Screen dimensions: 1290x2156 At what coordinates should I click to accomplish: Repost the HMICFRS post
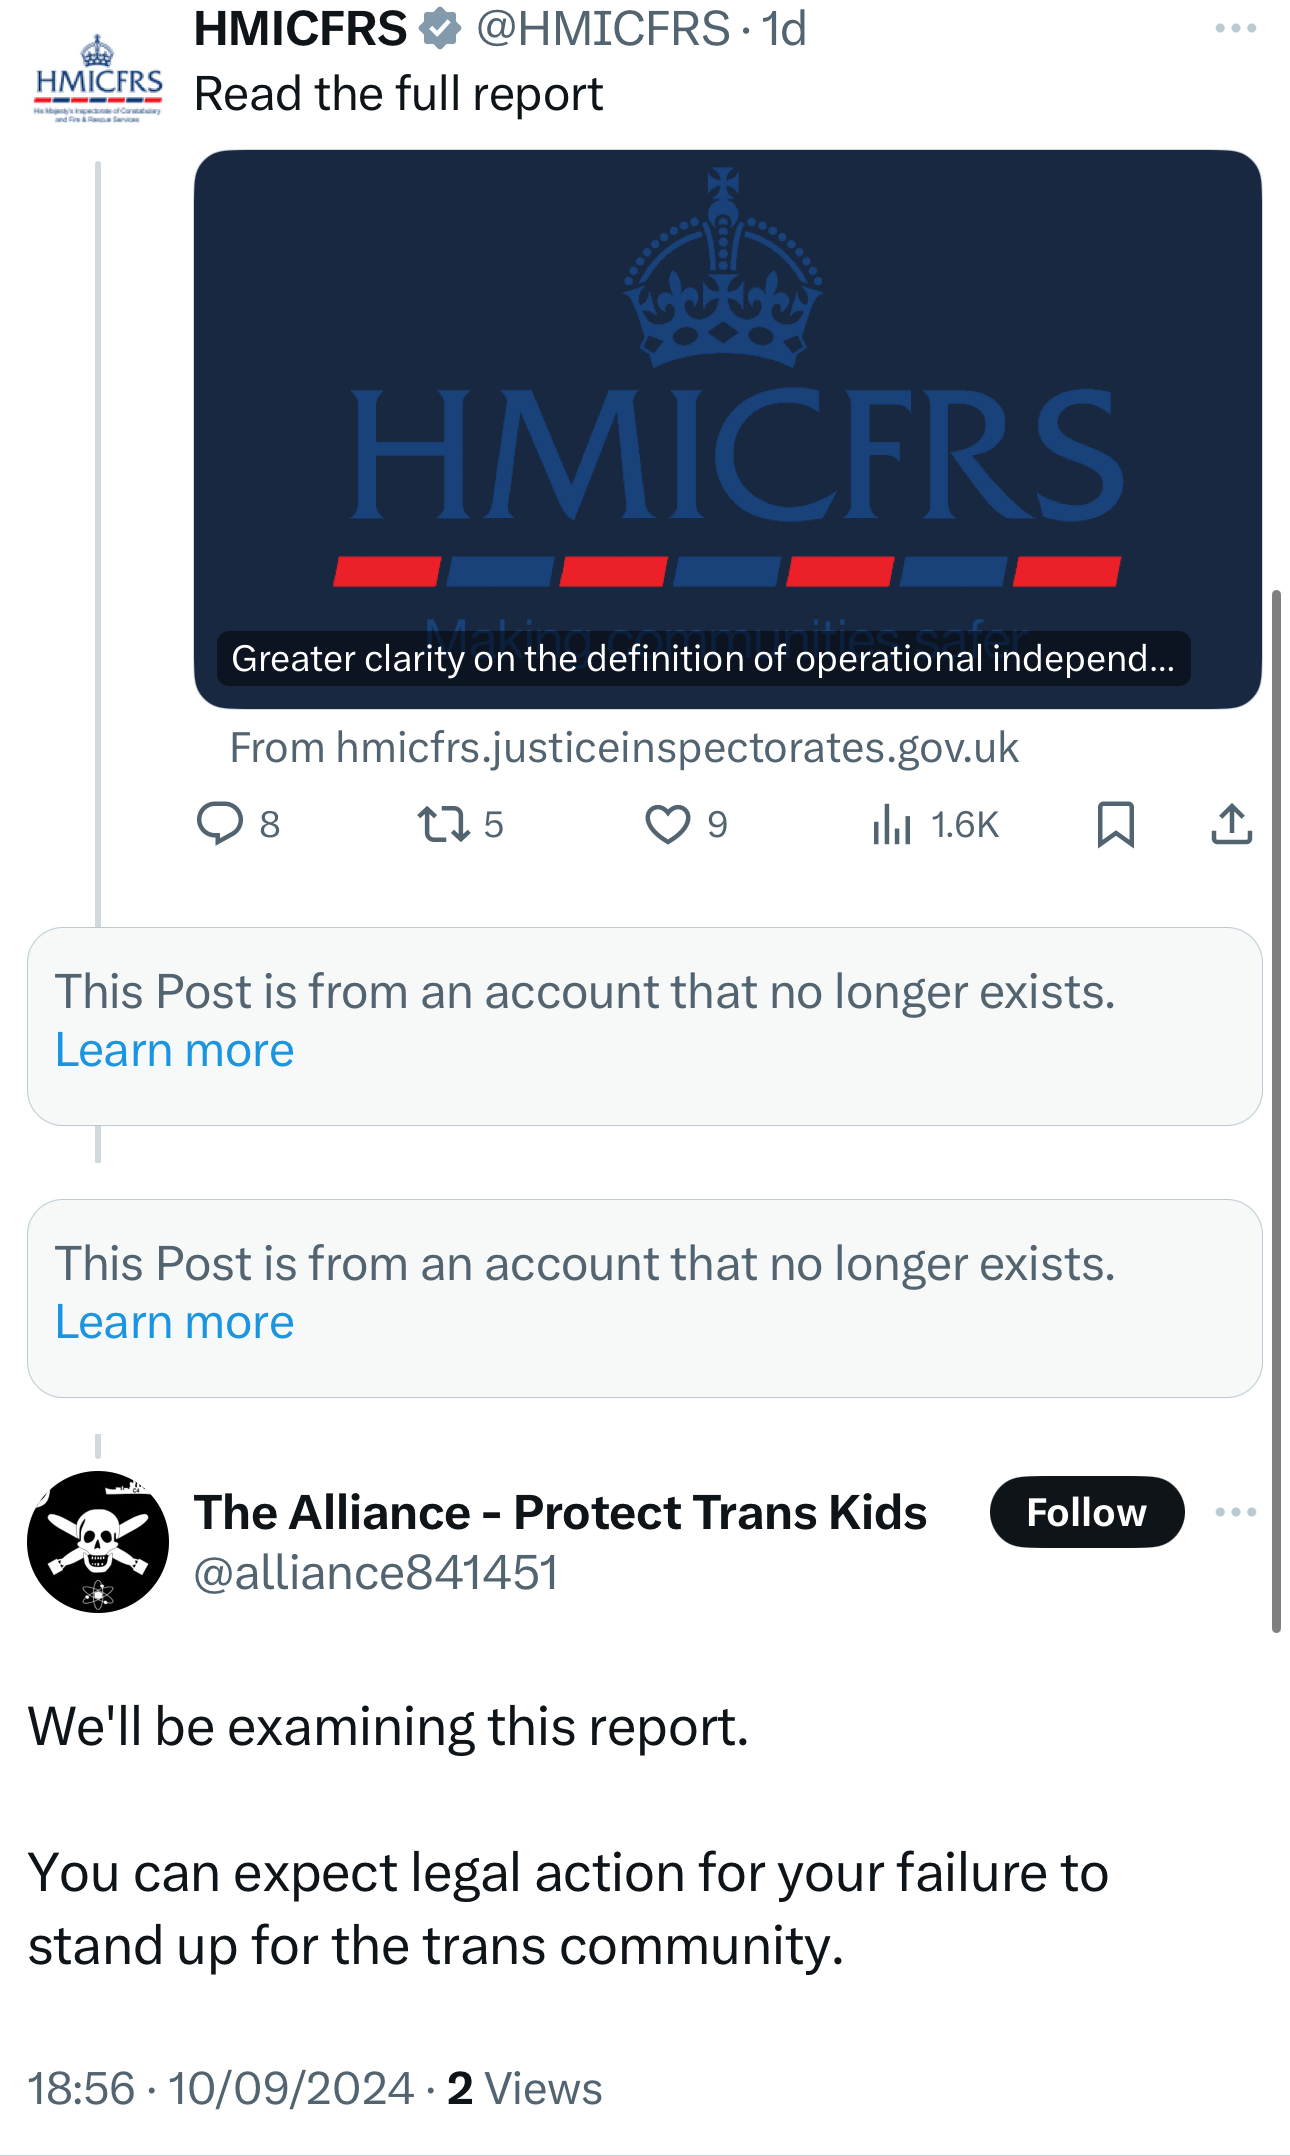point(443,824)
